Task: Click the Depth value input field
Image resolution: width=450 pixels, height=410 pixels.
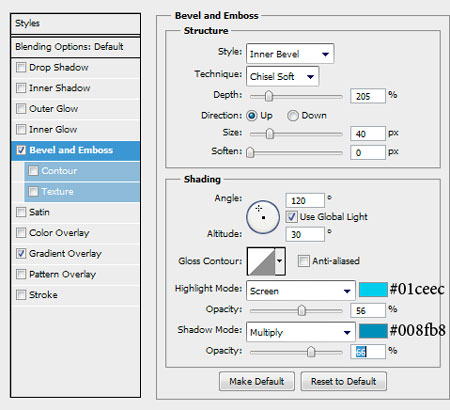Action: pyautogui.click(x=368, y=96)
